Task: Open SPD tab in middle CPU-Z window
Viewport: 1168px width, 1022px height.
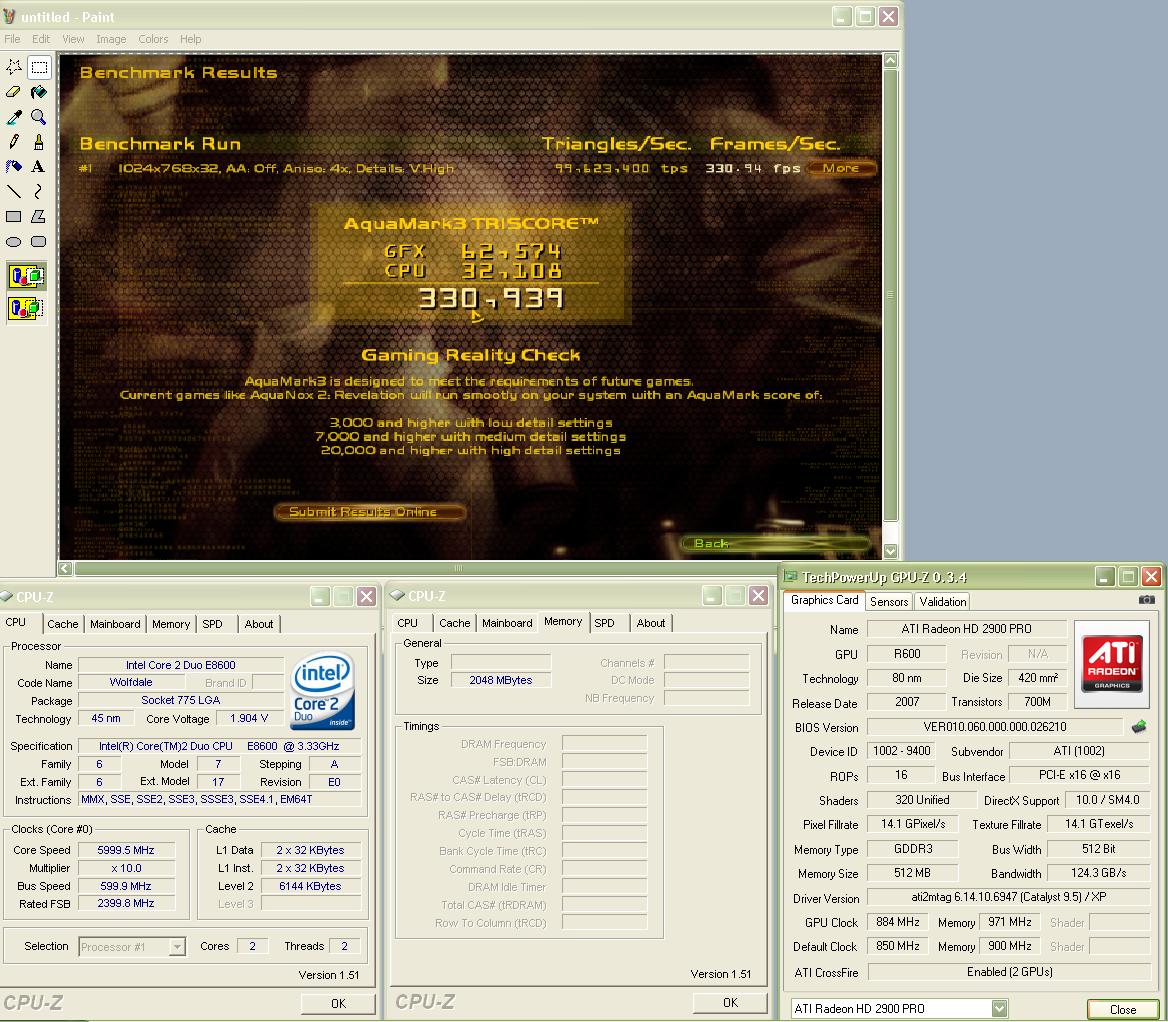Action: coord(604,623)
